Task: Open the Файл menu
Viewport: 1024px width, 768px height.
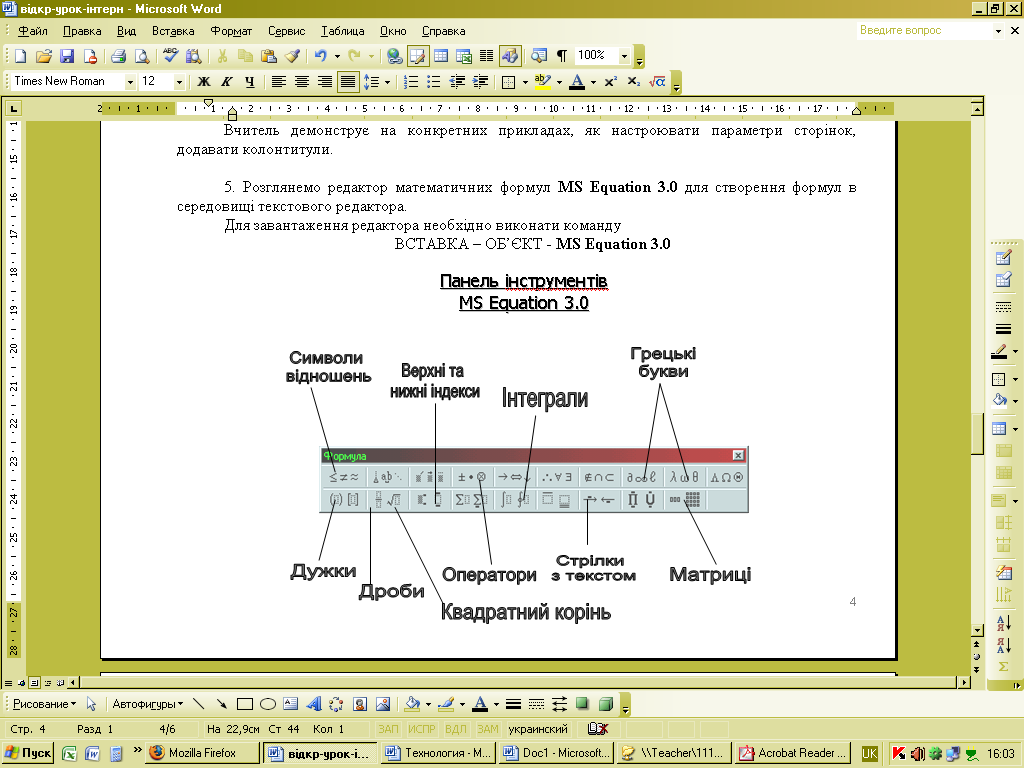Action: [33, 31]
